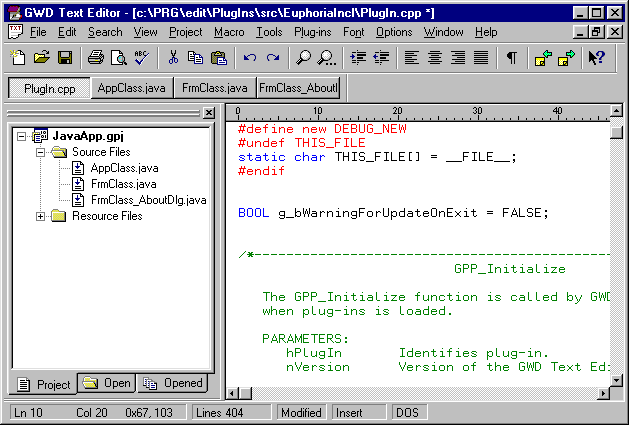Collapse the JavaApp.gpj project root
The height and width of the screenshot is (425, 629).
point(22,136)
